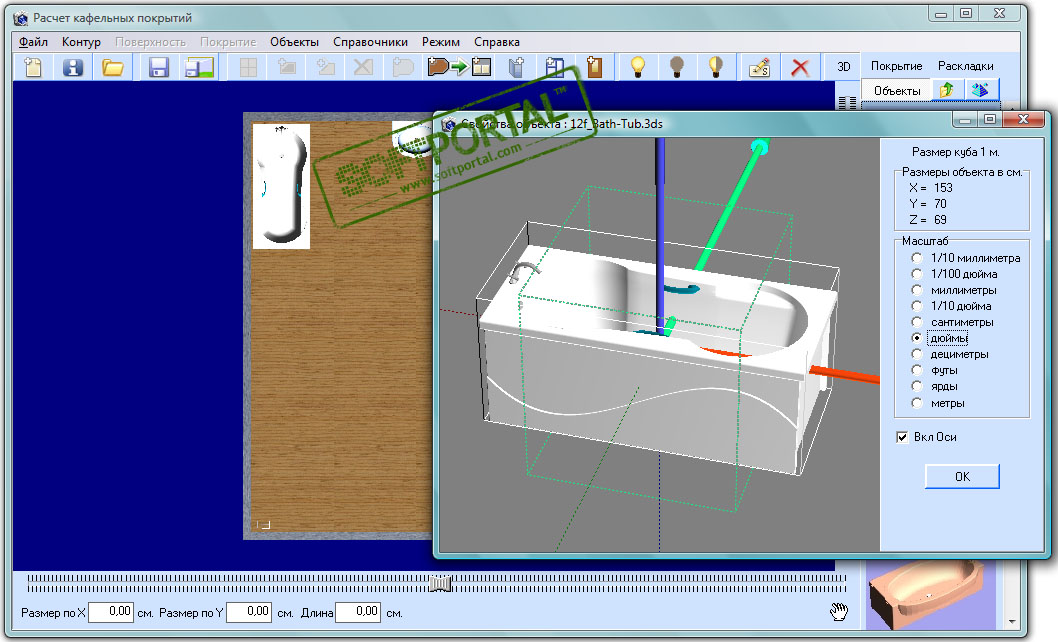Open the Файл menu
The height and width of the screenshot is (642, 1058).
pyautogui.click(x=33, y=42)
